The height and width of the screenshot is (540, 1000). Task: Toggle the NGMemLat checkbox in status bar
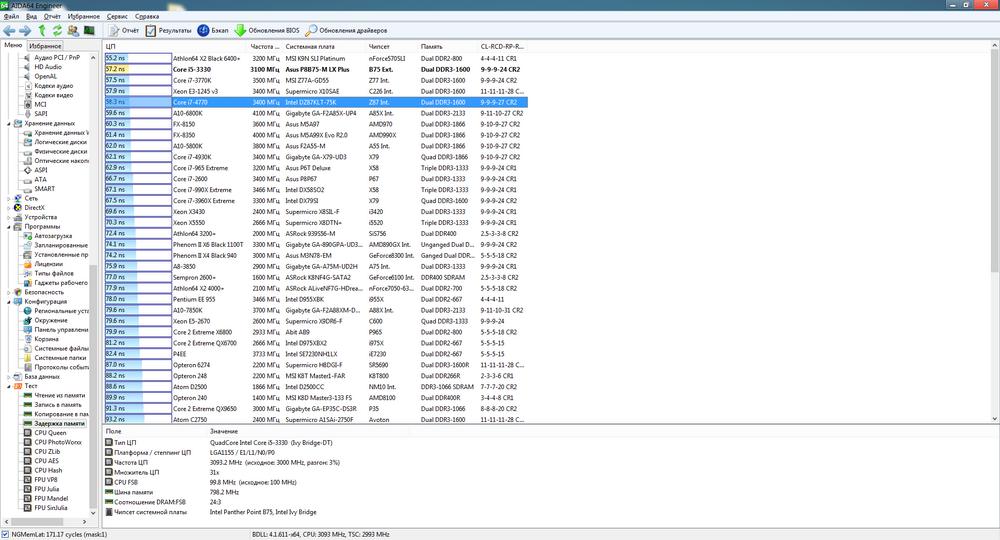(5, 534)
